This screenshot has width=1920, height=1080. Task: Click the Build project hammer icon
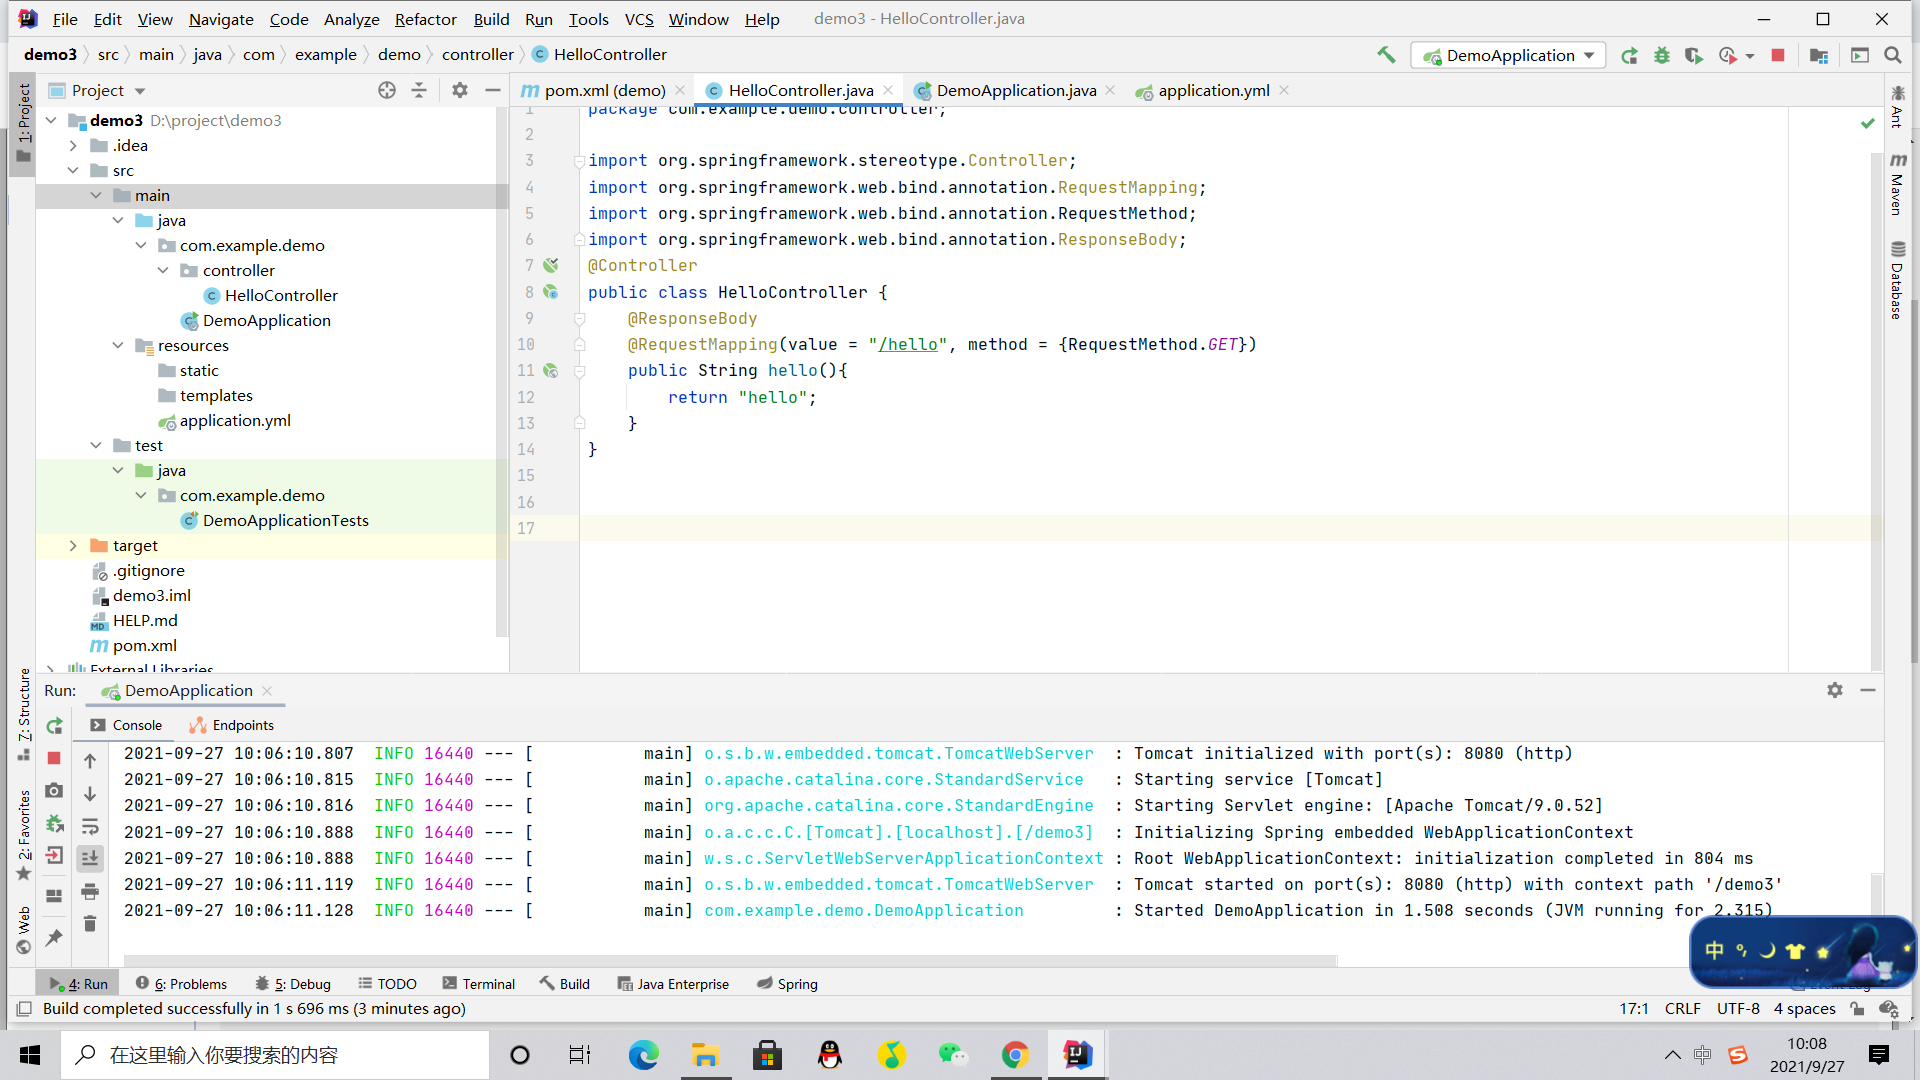(1386, 55)
